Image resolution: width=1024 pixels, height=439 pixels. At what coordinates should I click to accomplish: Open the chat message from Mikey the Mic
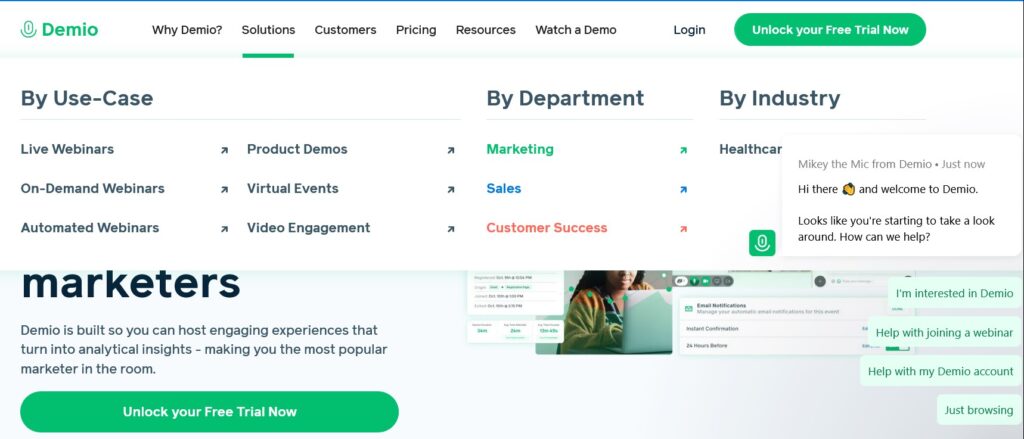(x=901, y=195)
